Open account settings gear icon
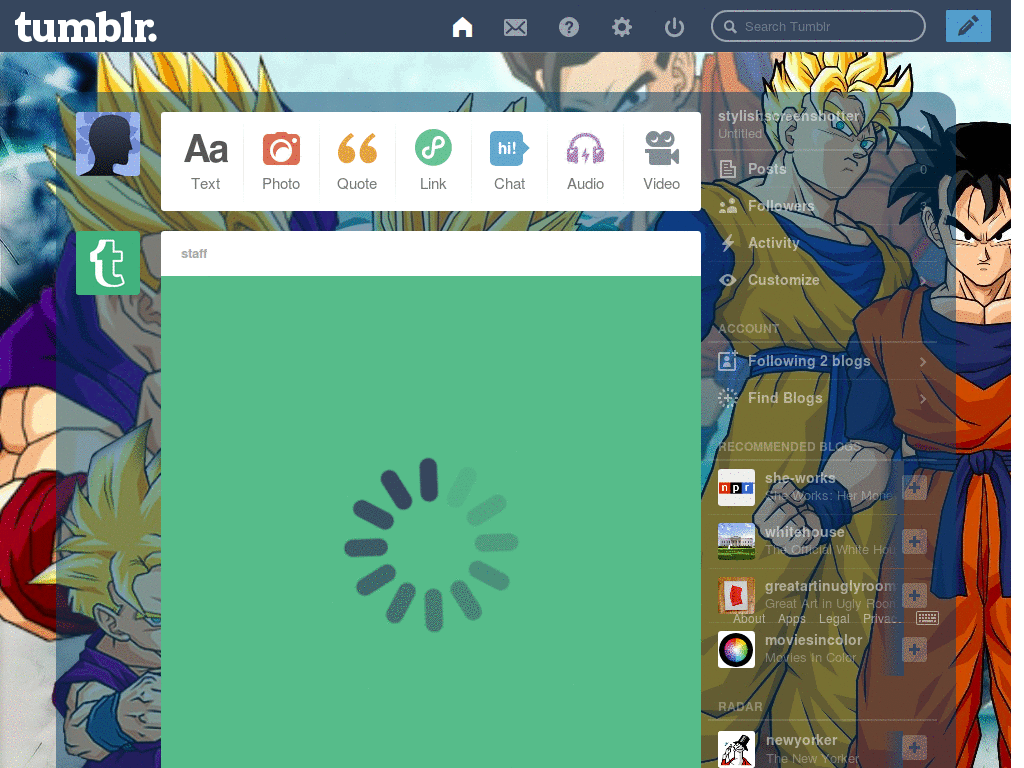The height and width of the screenshot is (768, 1024). (x=622, y=27)
